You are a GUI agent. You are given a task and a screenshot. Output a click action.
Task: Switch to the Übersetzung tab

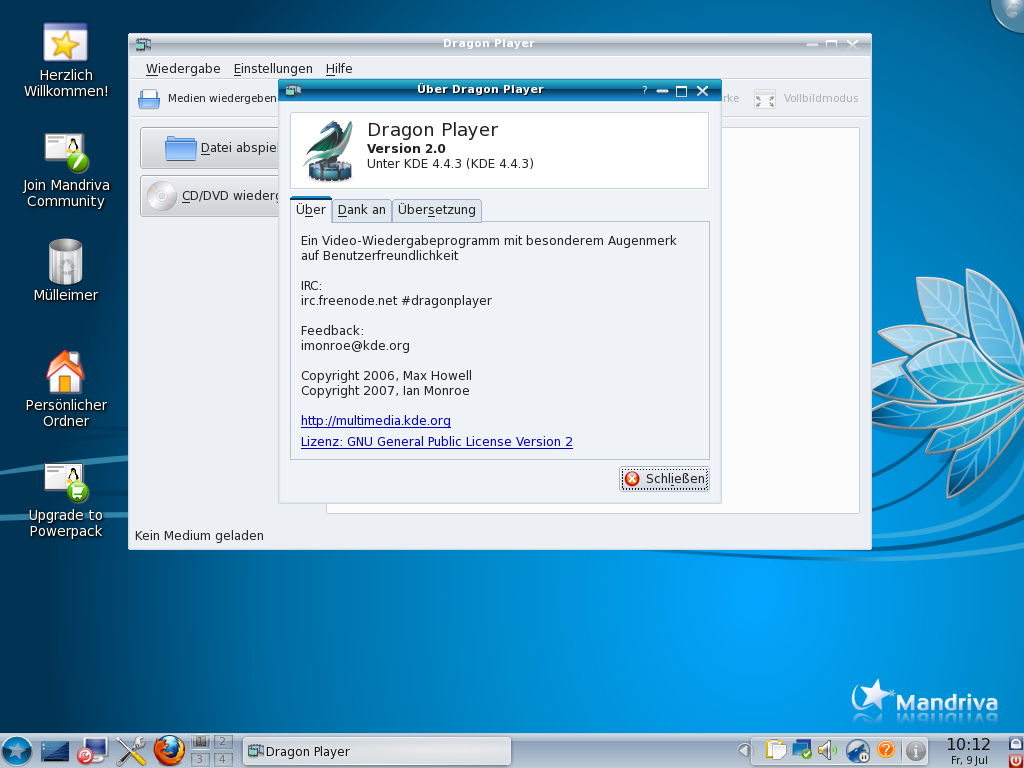click(x=437, y=211)
